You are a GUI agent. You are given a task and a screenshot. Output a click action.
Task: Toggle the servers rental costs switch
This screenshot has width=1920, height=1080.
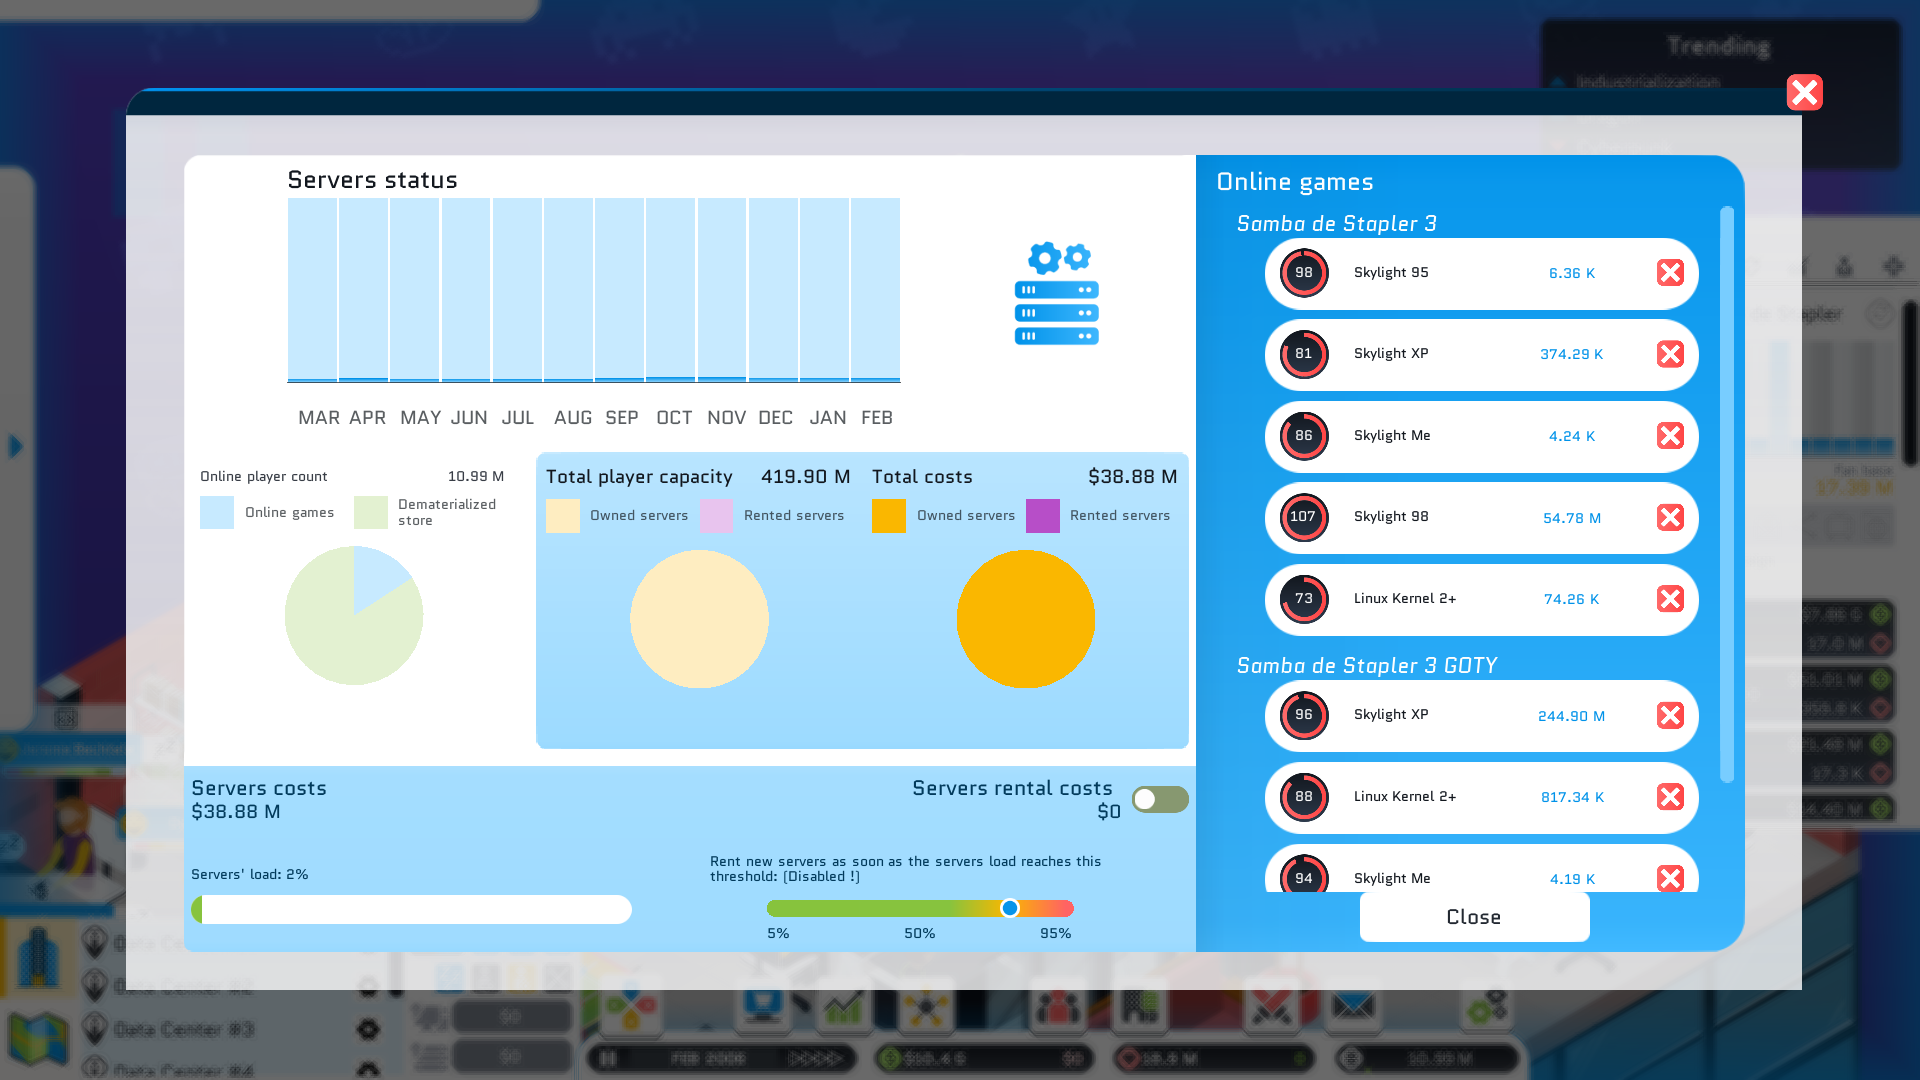[x=1159, y=799]
